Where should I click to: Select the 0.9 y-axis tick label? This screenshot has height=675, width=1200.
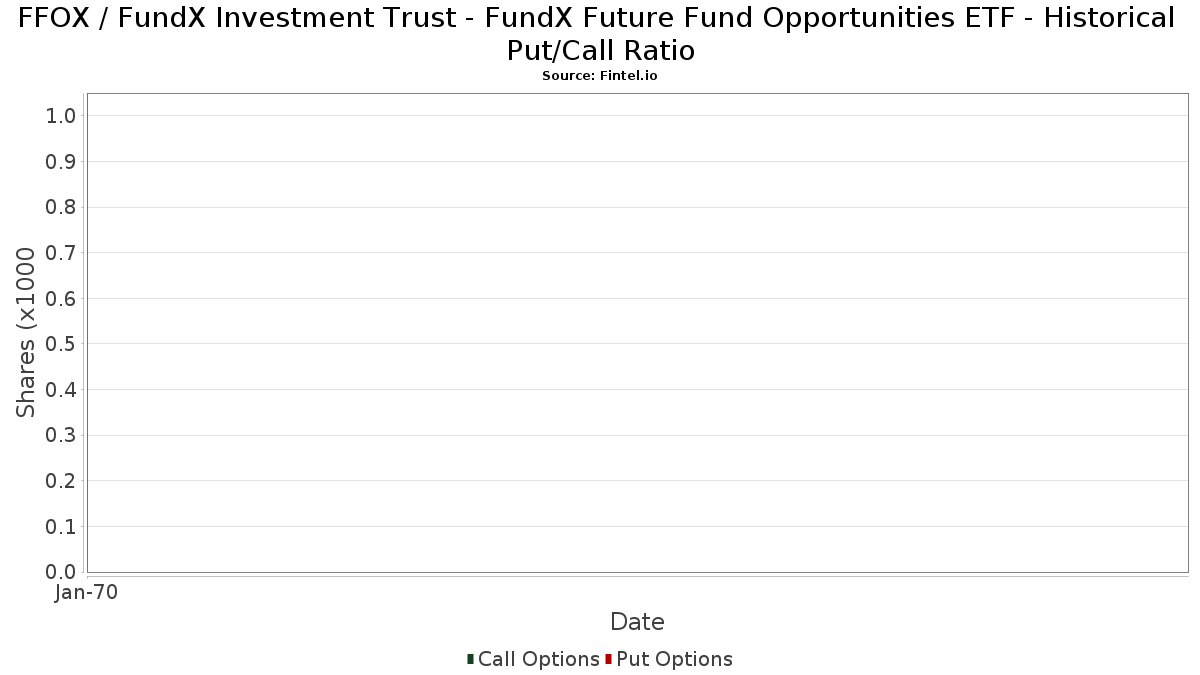(61, 162)
